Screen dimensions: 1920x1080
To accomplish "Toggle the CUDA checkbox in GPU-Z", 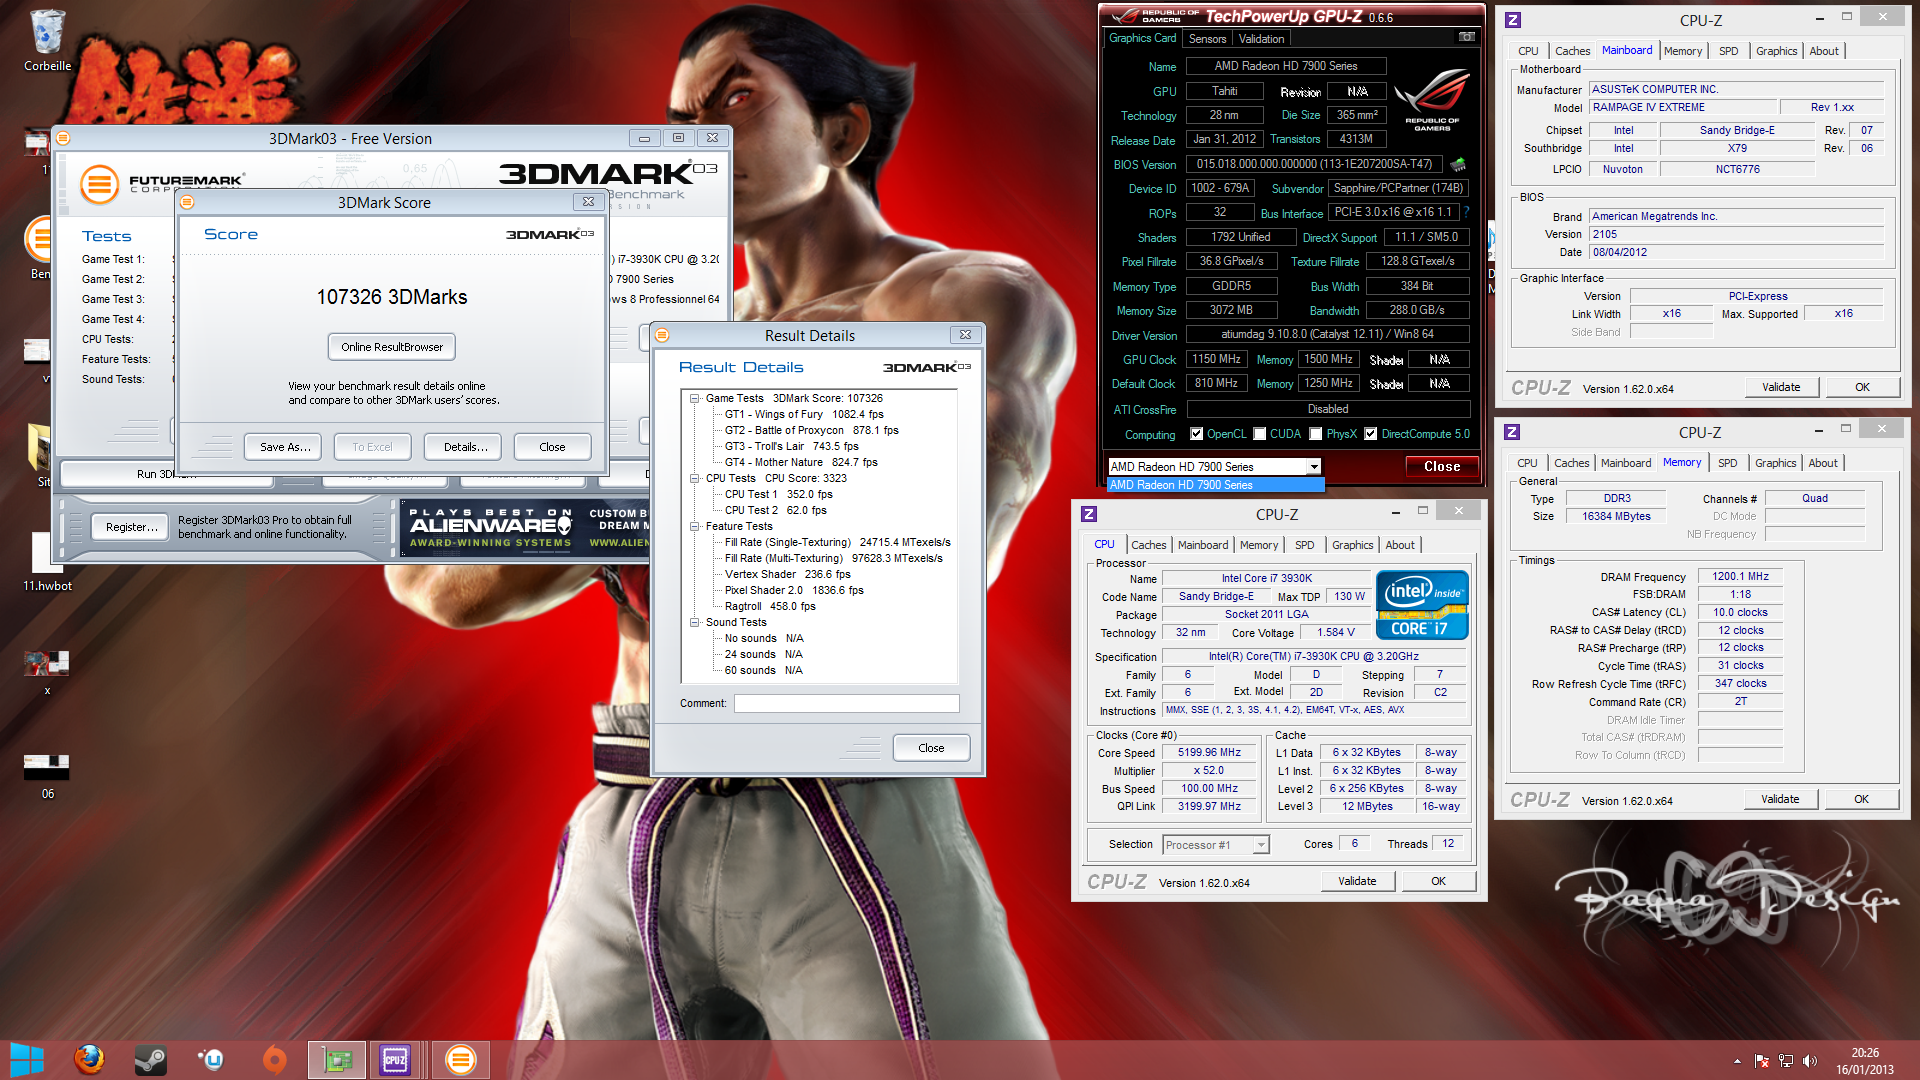I will (1260, 434).
